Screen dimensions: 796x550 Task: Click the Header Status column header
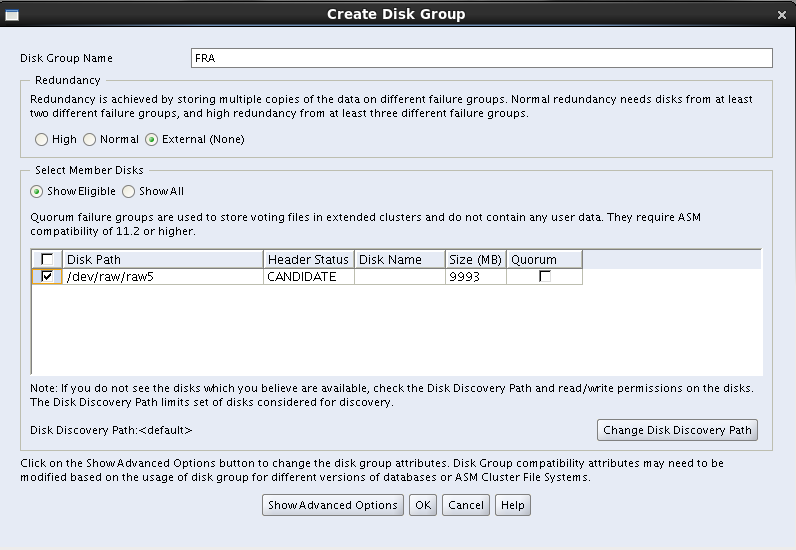click(x=309, y=260)
